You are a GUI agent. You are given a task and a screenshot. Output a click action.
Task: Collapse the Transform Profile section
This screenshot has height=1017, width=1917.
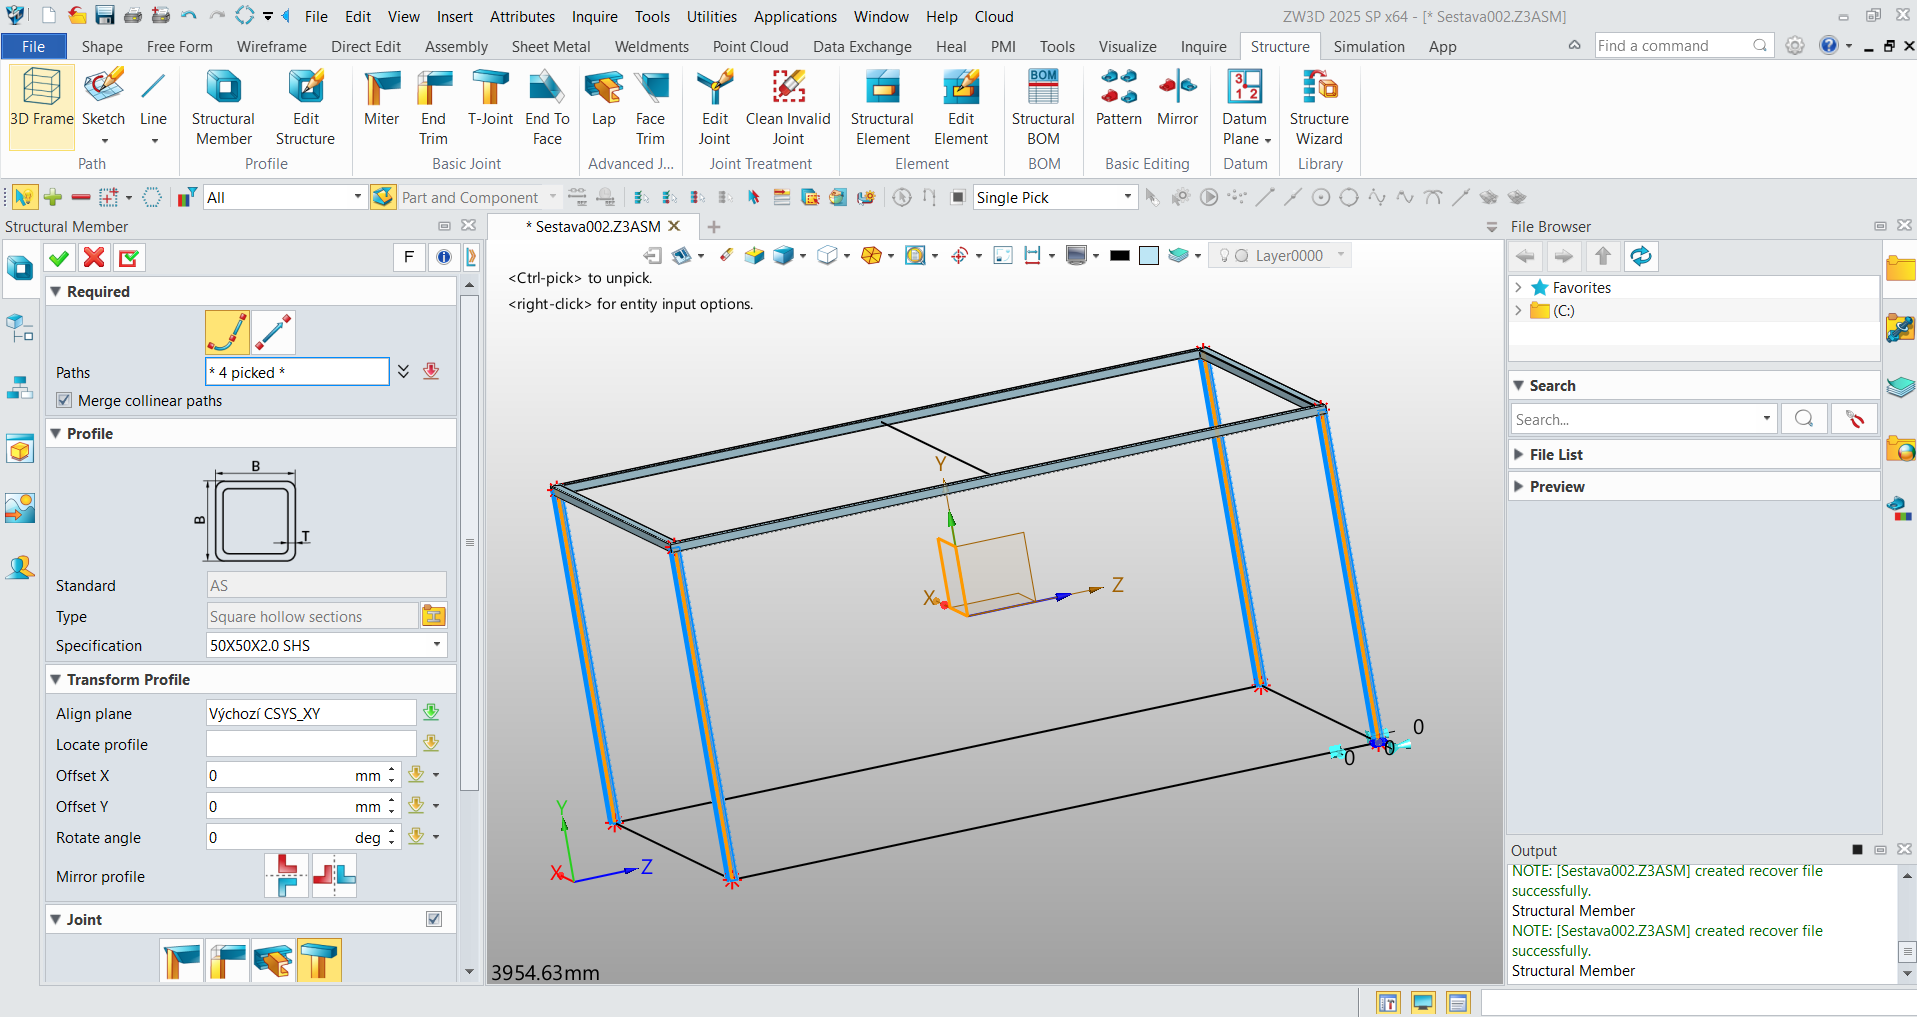(56, 679)
